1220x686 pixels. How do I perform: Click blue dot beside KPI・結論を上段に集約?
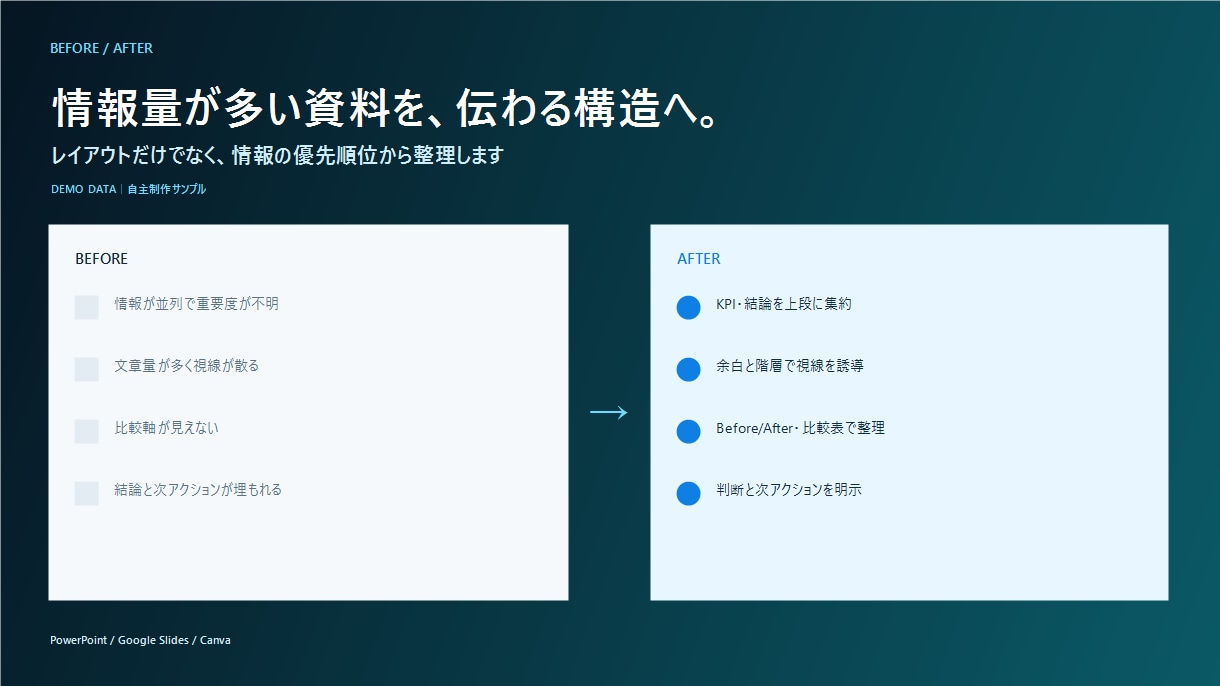pyautogui.click(x=689, y=307)
